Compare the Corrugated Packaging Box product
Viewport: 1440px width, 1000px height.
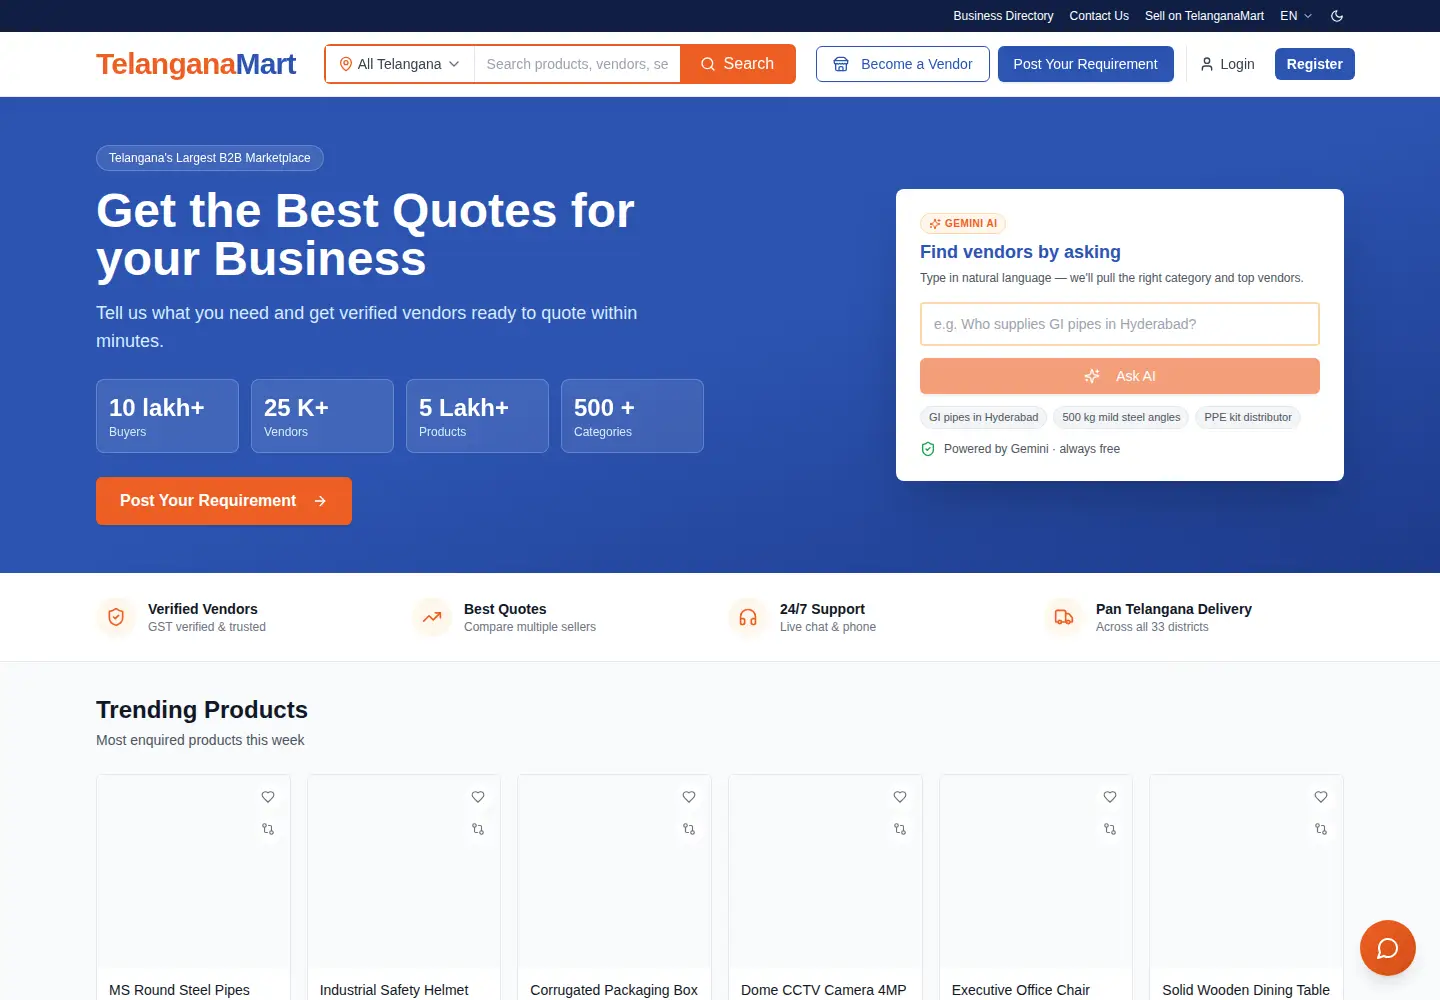pyautogui.click(x=689, y=829)
